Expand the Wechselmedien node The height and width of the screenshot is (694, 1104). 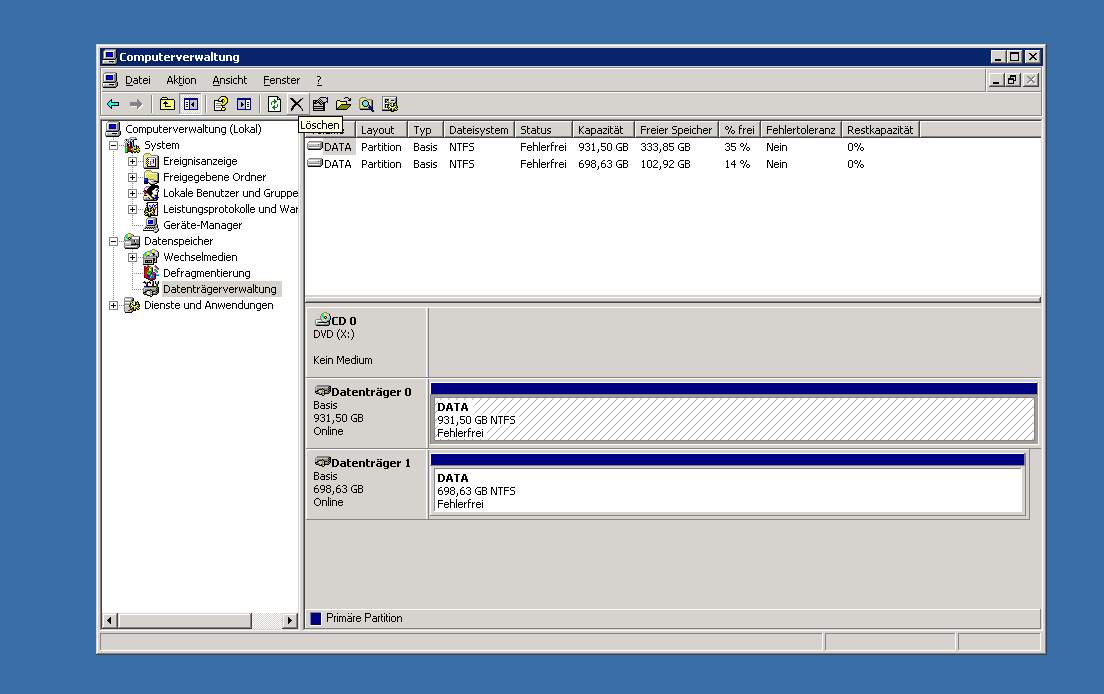point(132,257)
